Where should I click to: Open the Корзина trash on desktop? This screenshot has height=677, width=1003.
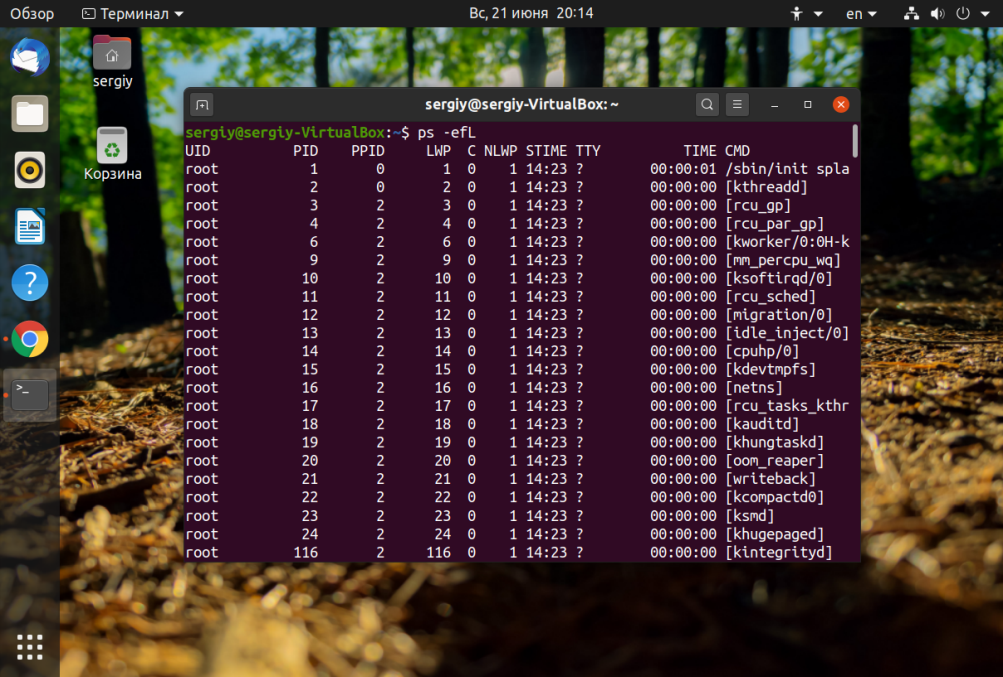[x=112, y=154]
